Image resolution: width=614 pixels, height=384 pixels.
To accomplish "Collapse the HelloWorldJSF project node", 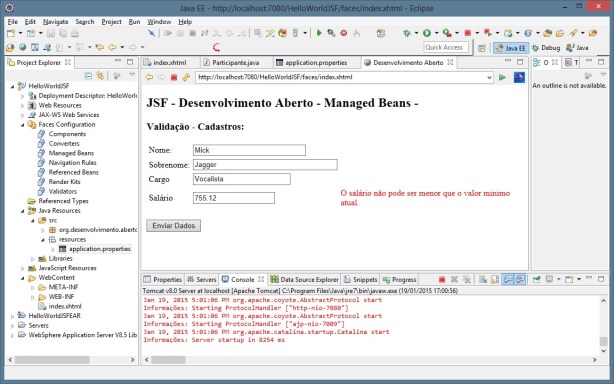I will coord(13,86).
